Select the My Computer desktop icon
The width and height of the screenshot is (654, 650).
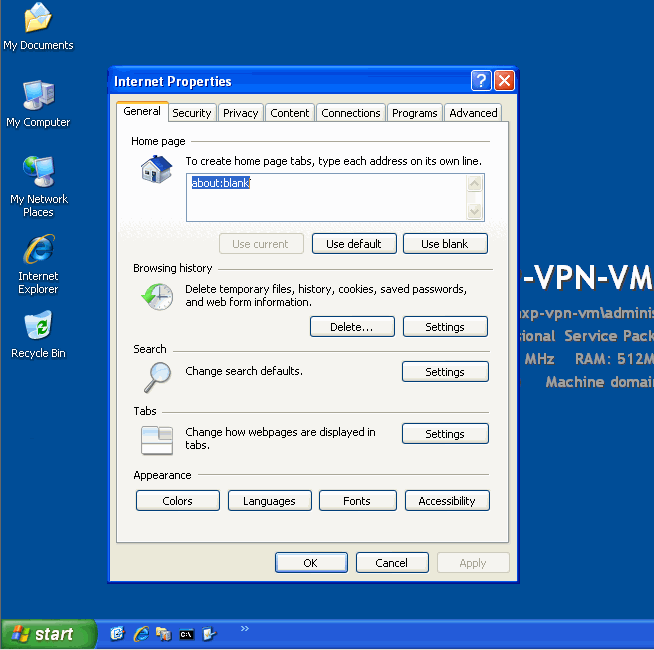click(38, 103)
